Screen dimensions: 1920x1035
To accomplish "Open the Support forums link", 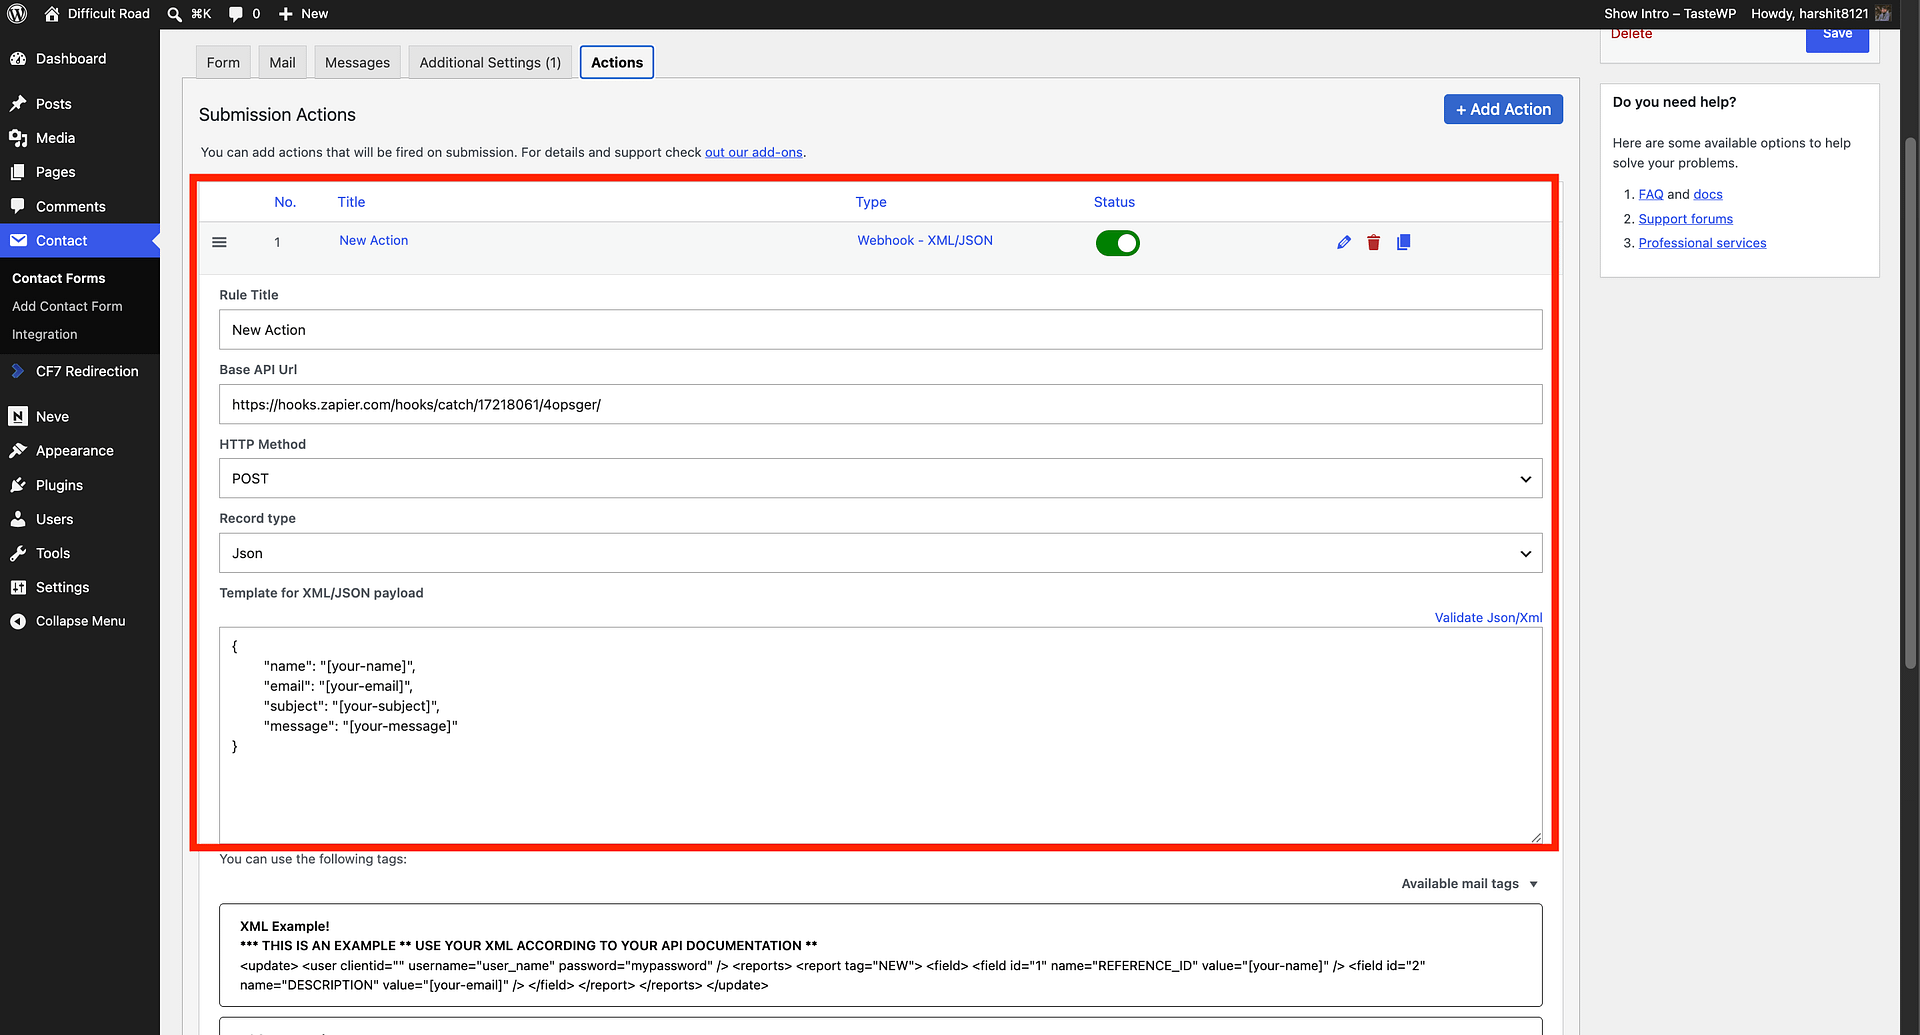I will [1686, 219].
